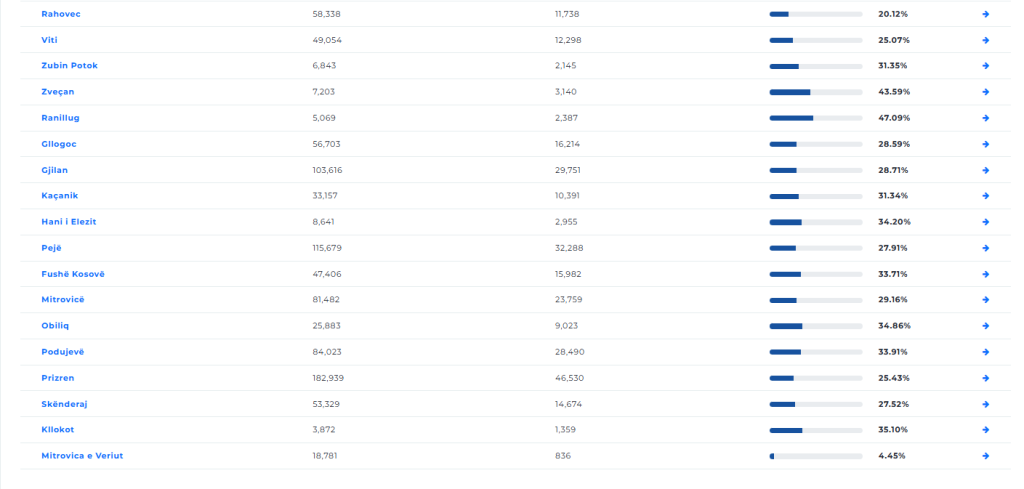This screenshot has height=489, width=1024.
Task: Open arrow icon for Prizren row
Action: 985,378
